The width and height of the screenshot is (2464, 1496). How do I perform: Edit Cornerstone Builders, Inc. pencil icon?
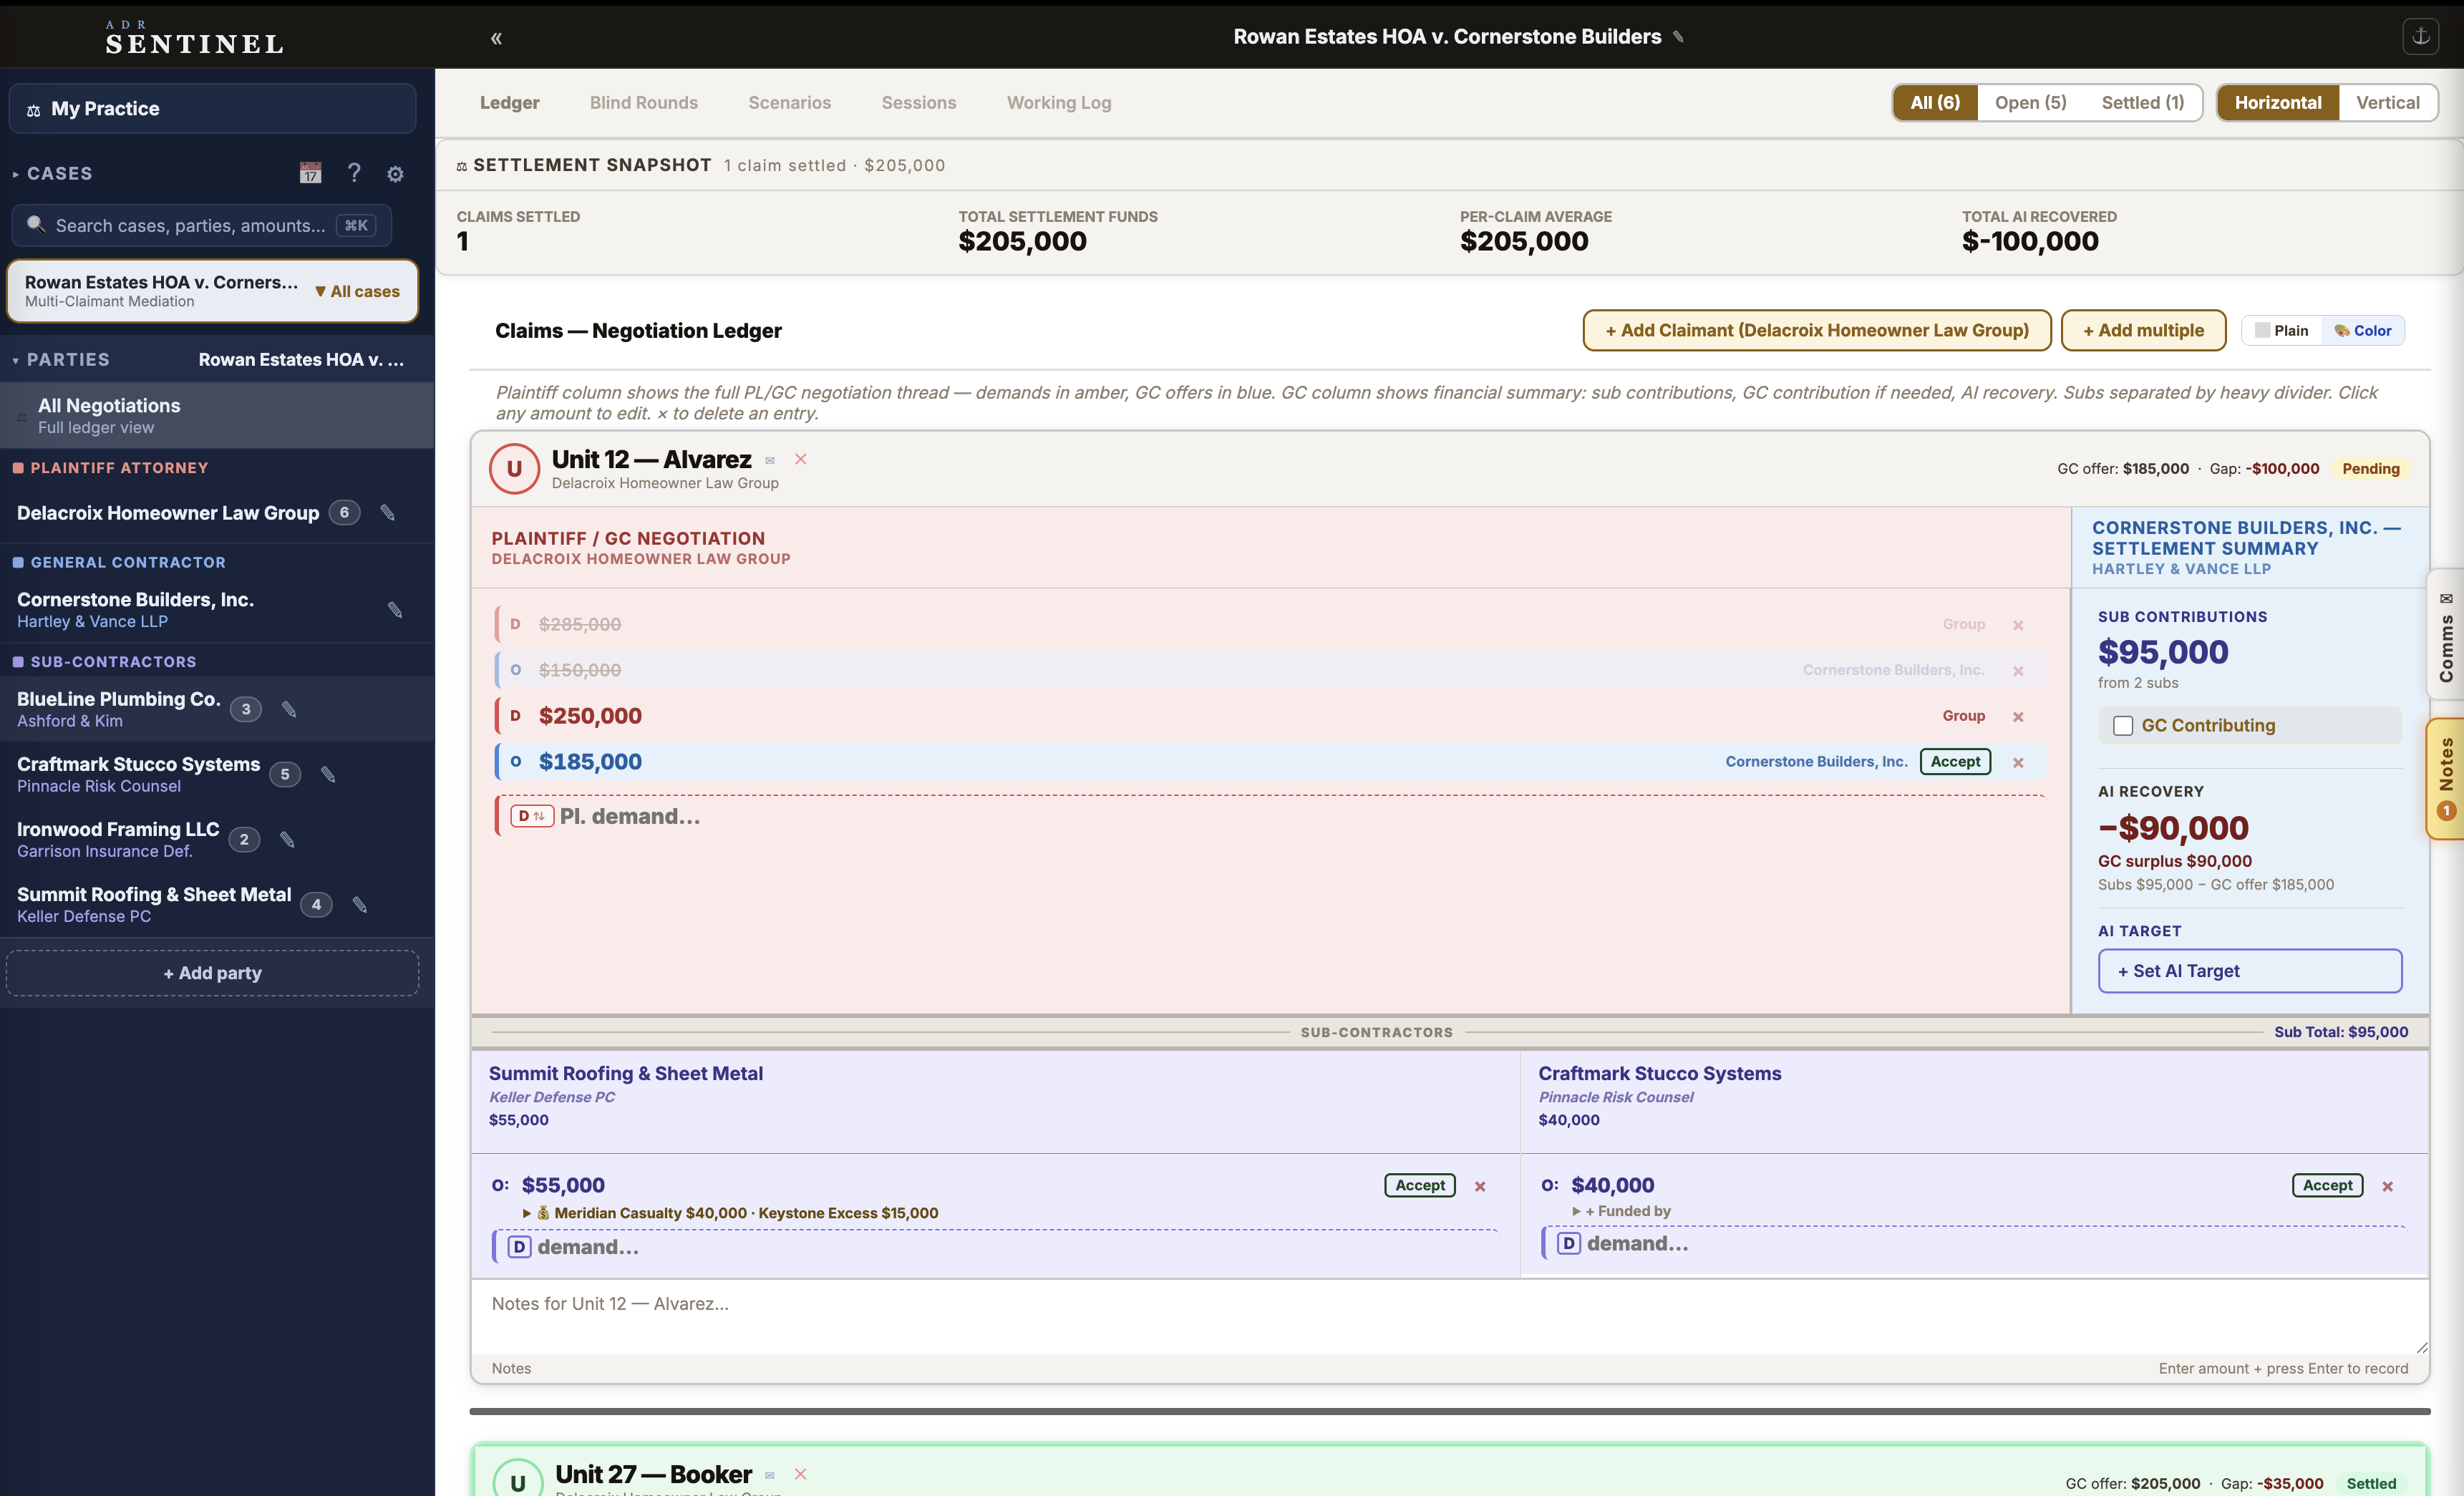point(395,610)
